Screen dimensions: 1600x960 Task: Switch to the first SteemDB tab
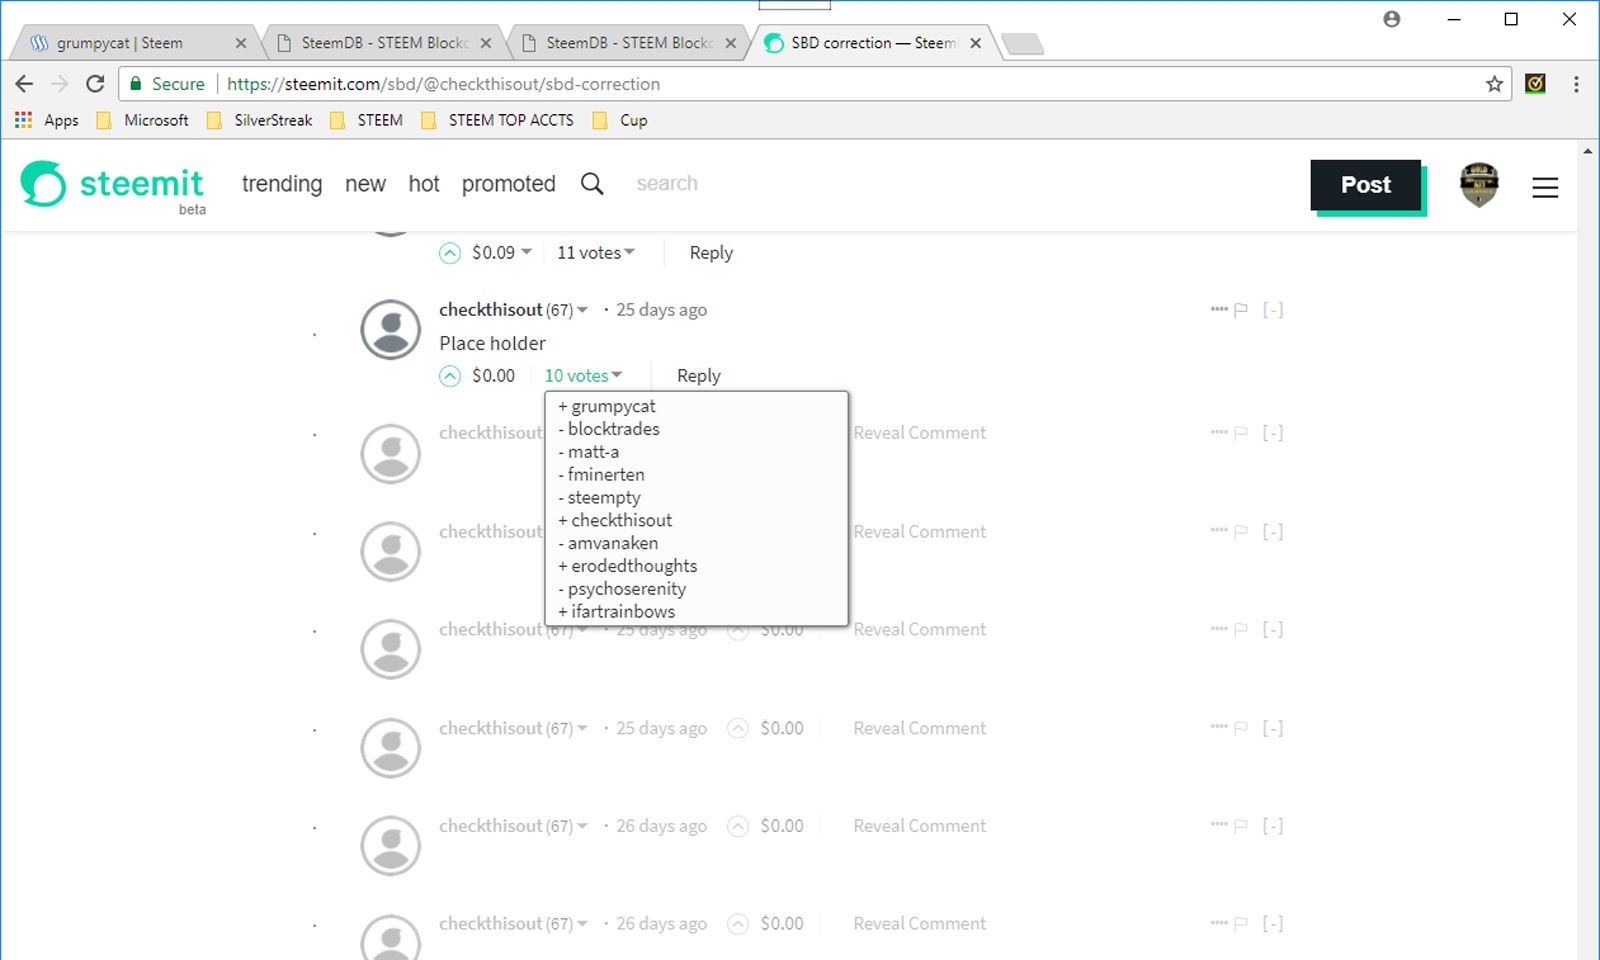click(385, 43)
